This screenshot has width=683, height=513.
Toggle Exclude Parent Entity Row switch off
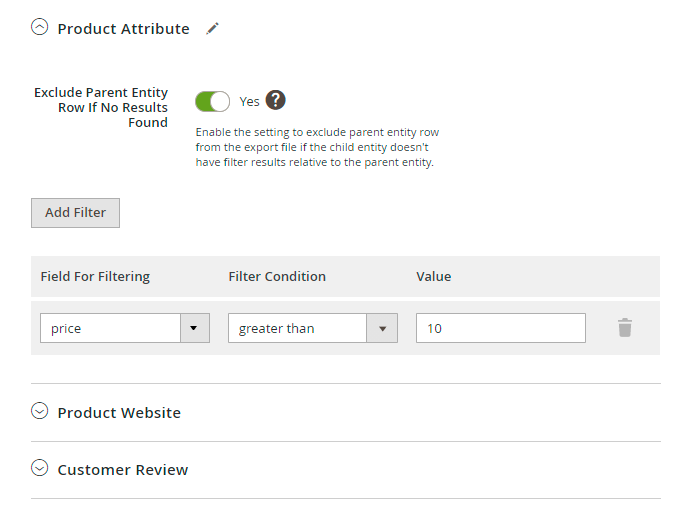[212, 101]
